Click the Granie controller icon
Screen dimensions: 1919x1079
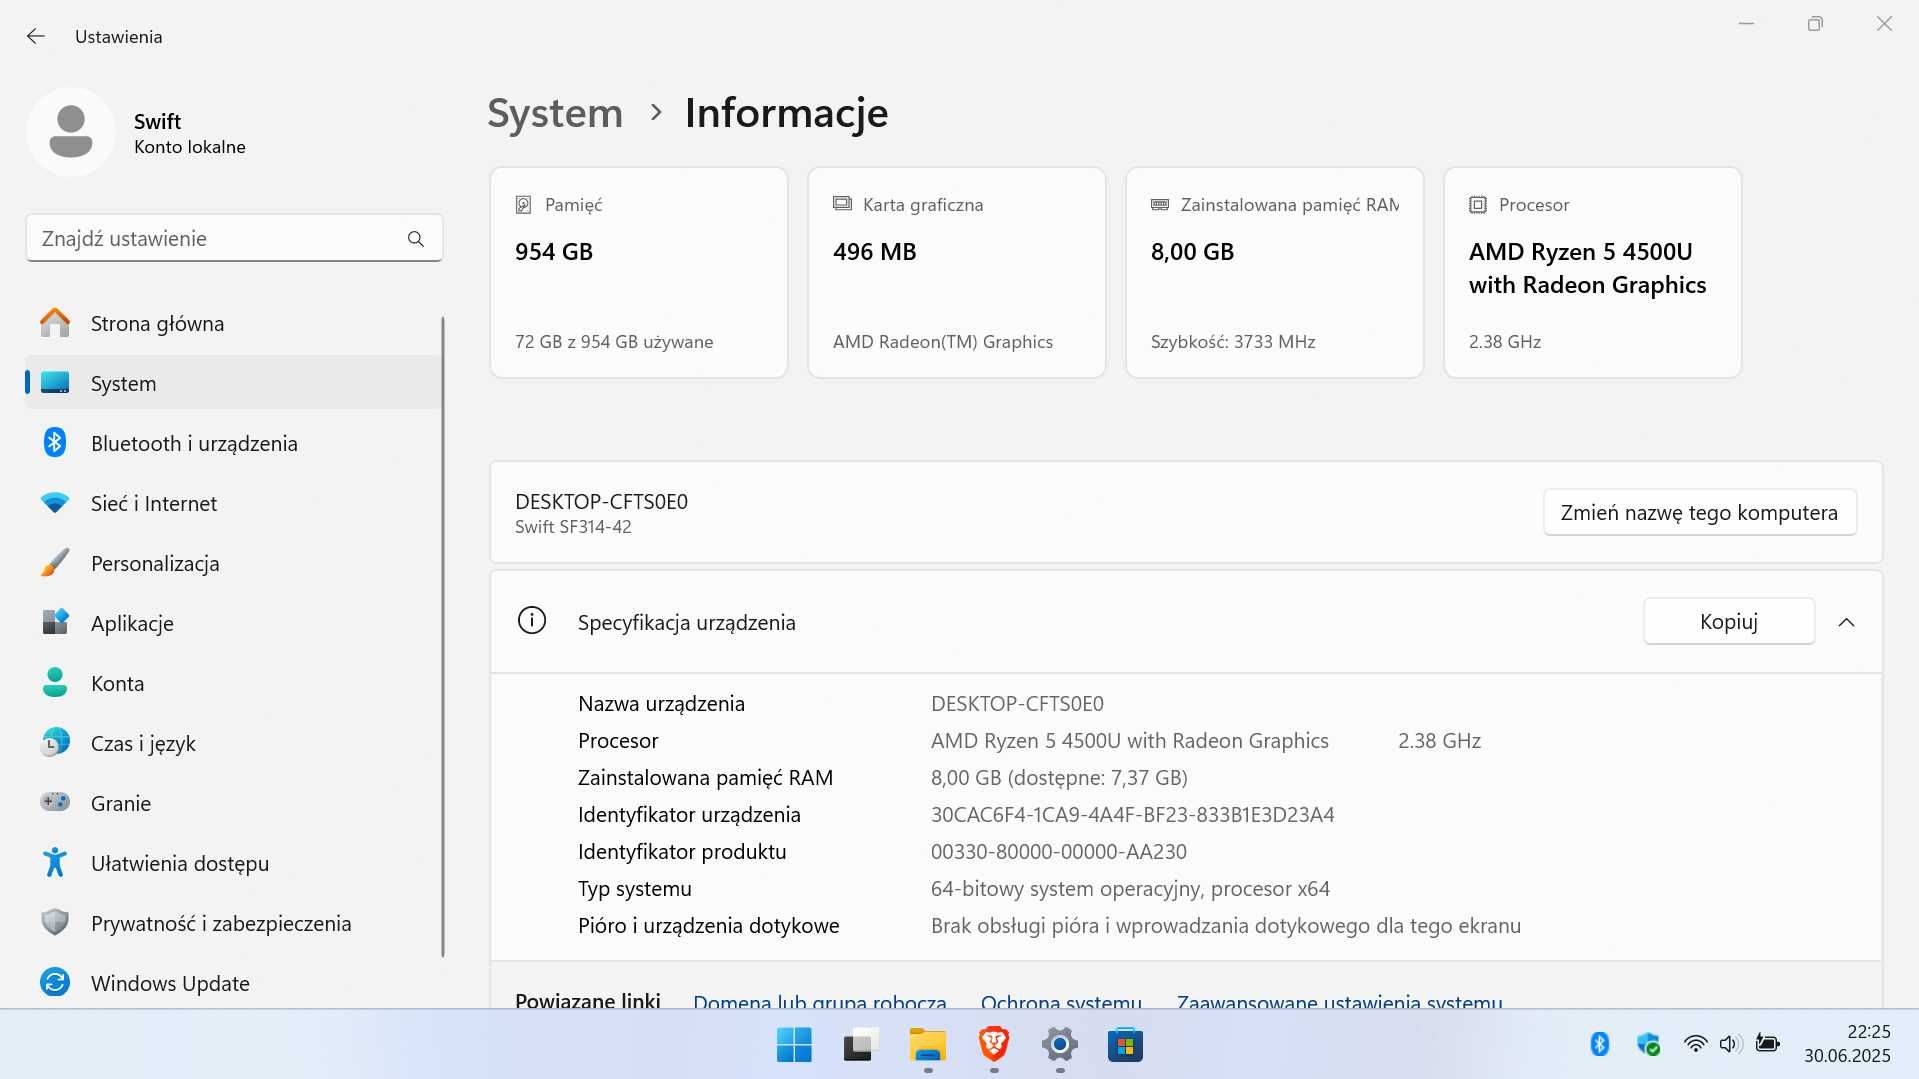tap(55, 802)
